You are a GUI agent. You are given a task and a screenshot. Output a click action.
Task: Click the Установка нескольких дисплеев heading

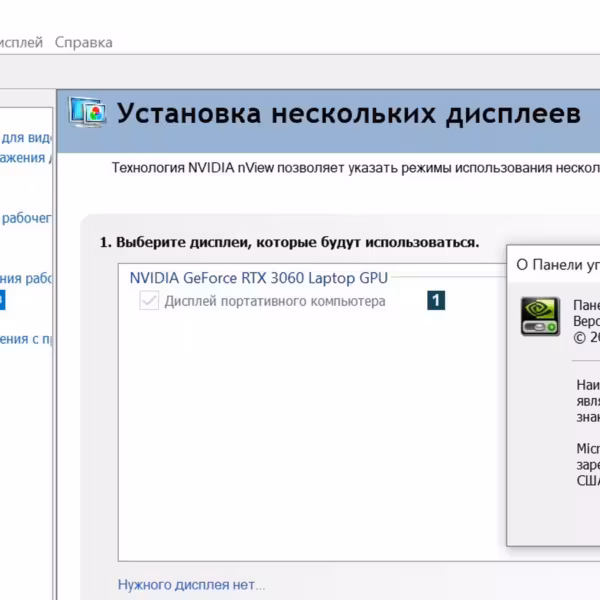(x=349, y=114)
